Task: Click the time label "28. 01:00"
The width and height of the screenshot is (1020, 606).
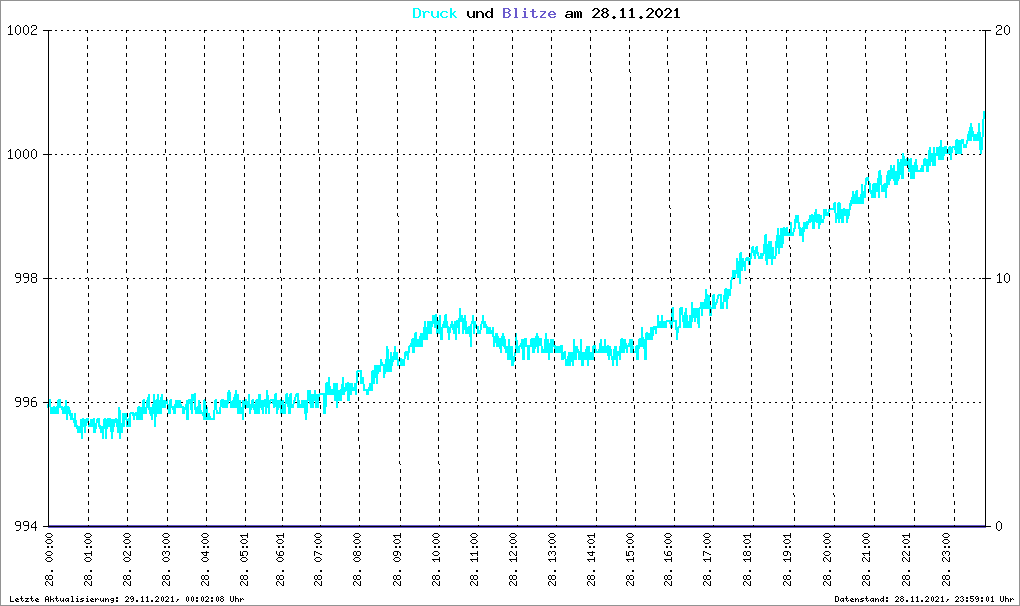Action: 88,559
